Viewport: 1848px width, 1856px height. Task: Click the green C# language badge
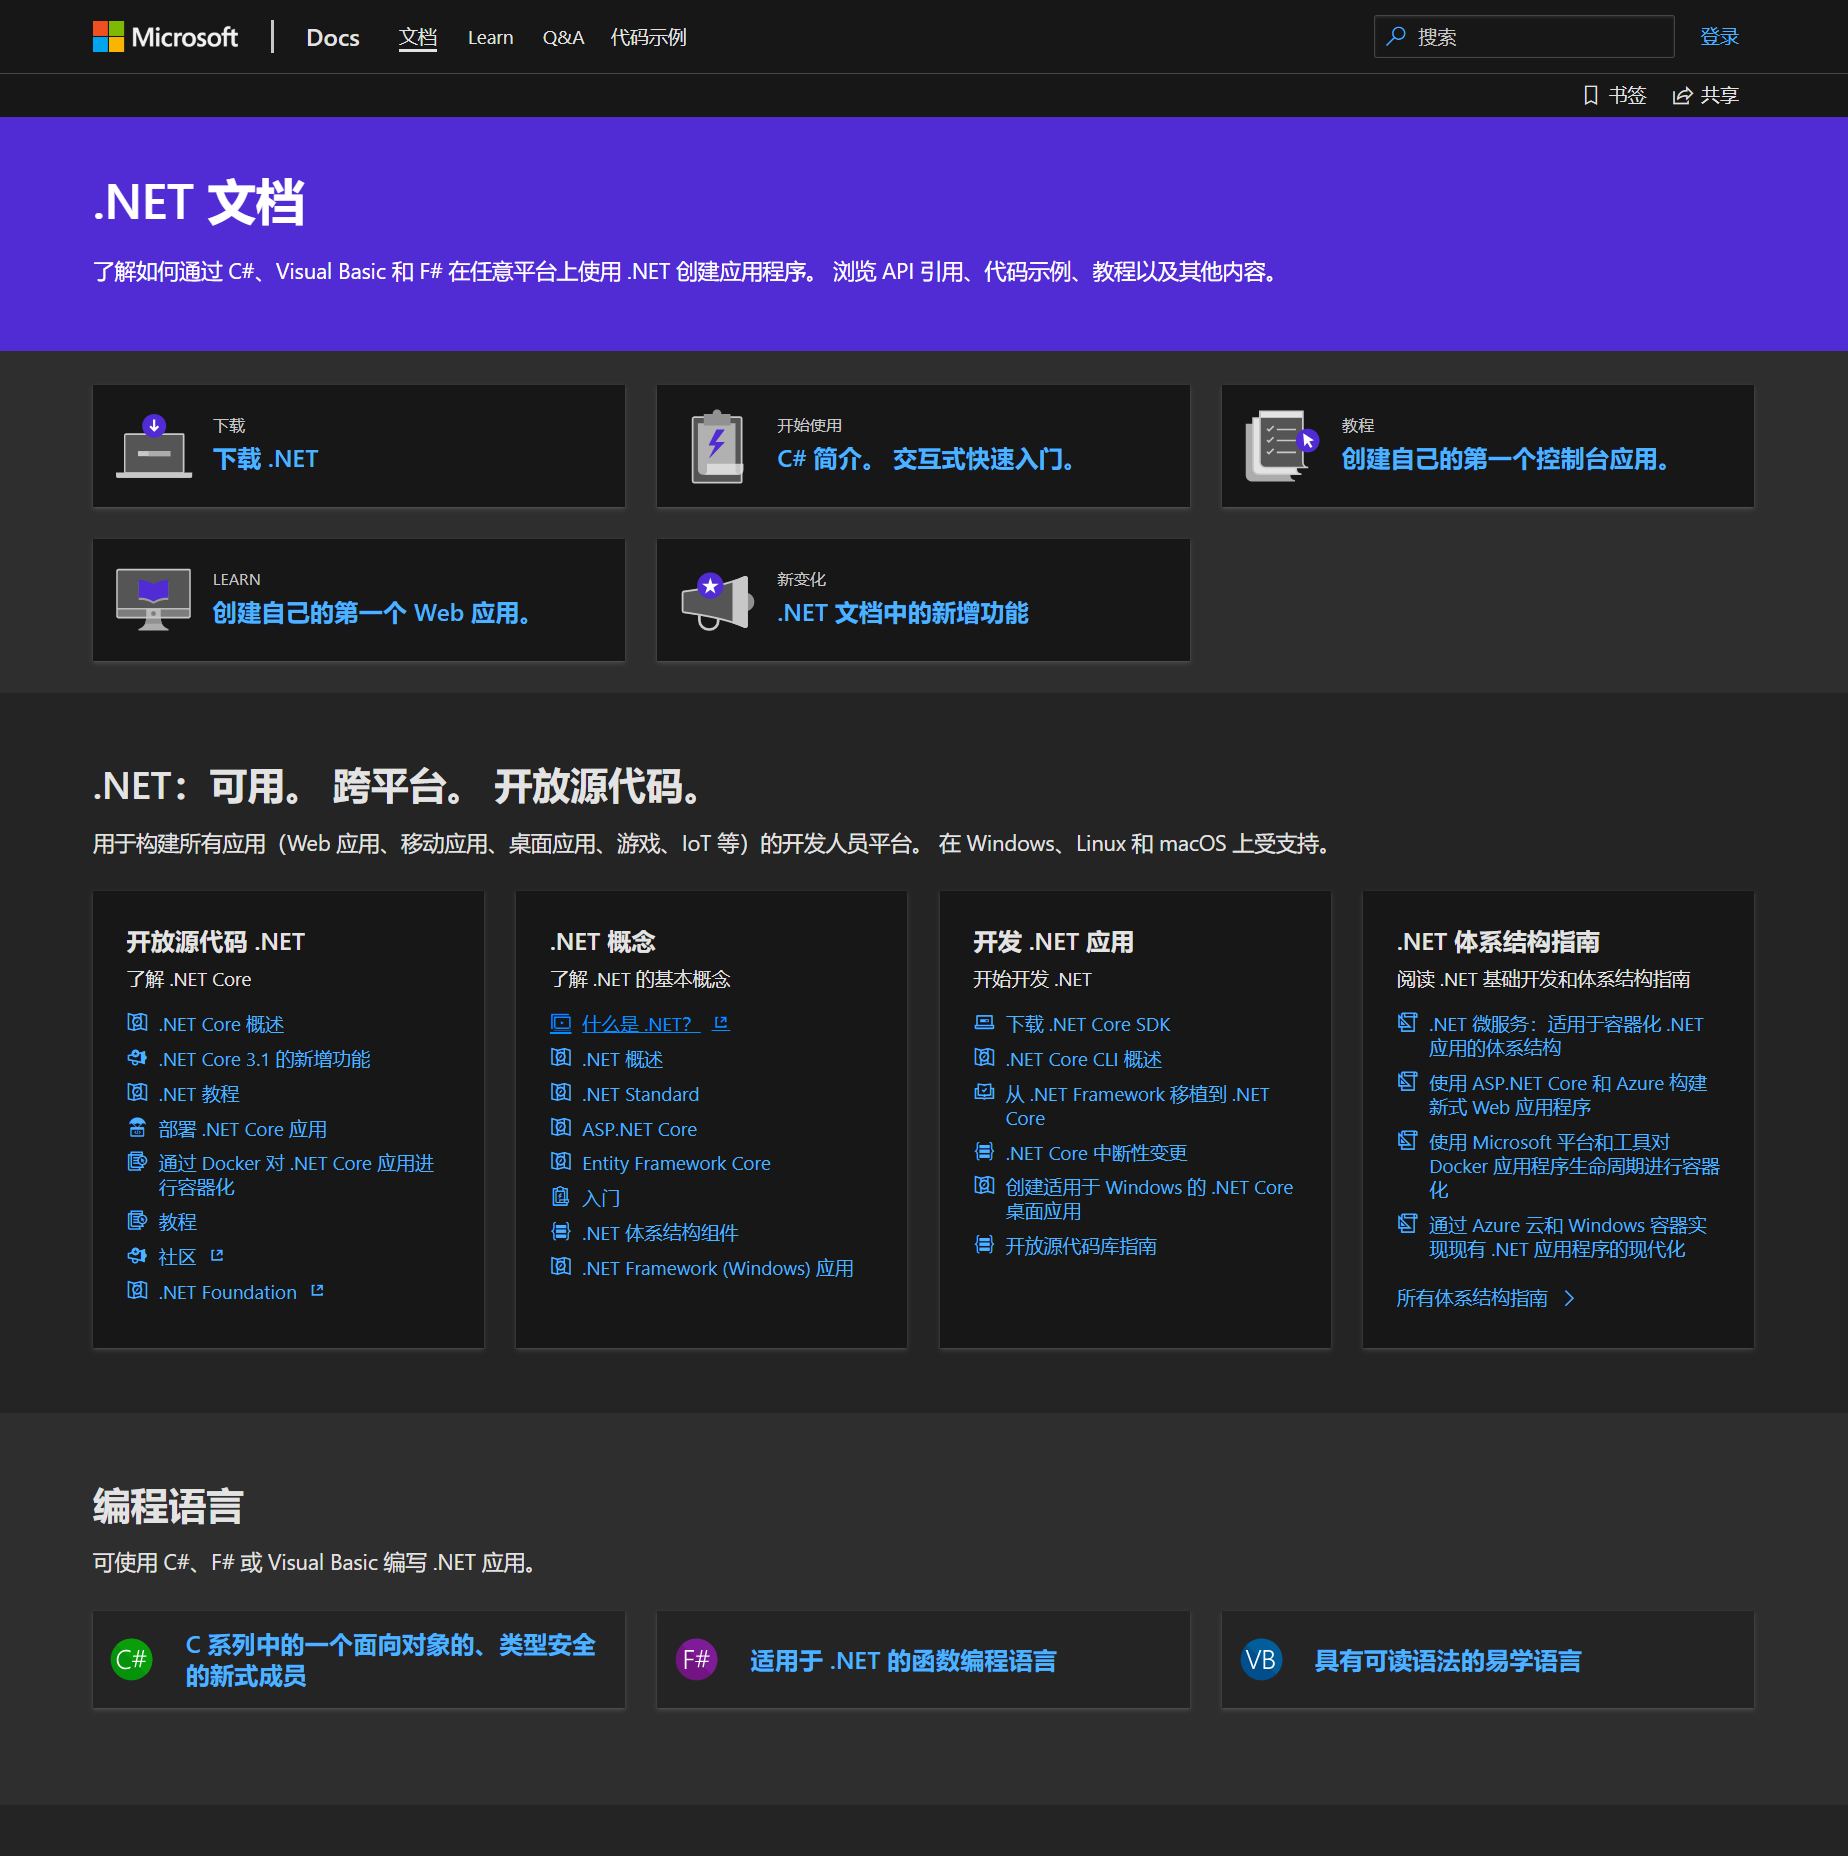pyautogui.click(x=131, y=1660)
